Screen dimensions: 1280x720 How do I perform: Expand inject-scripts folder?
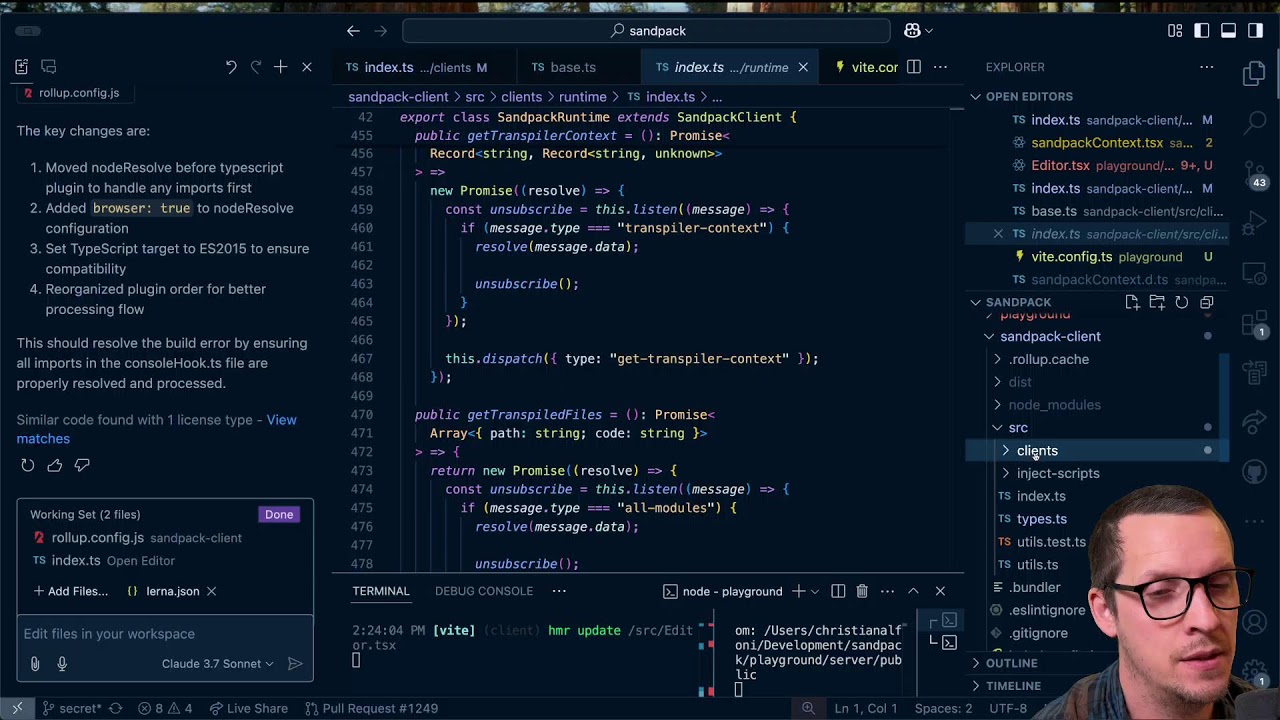click(1057, 474)
